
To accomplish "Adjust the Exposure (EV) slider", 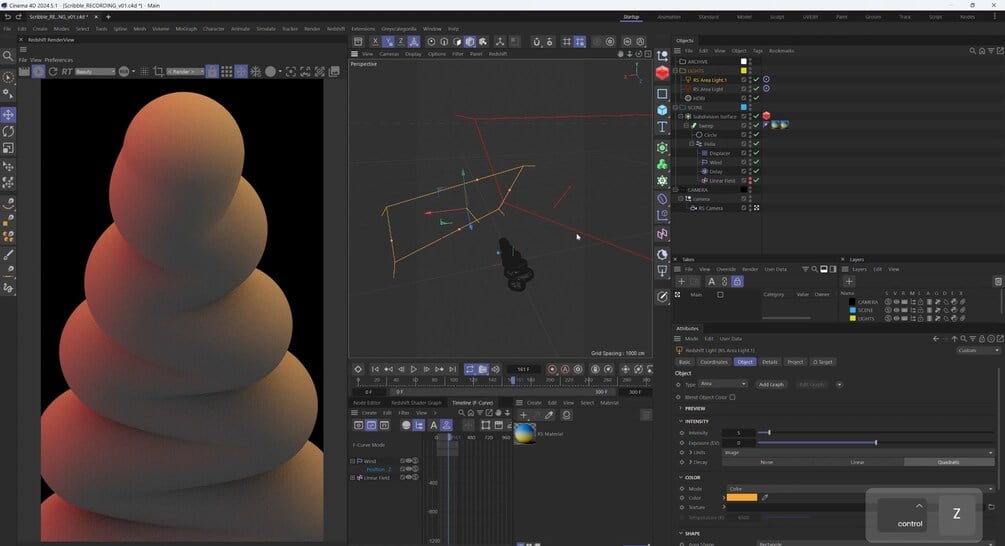I will pyautogui.click(x=876, y=442).
